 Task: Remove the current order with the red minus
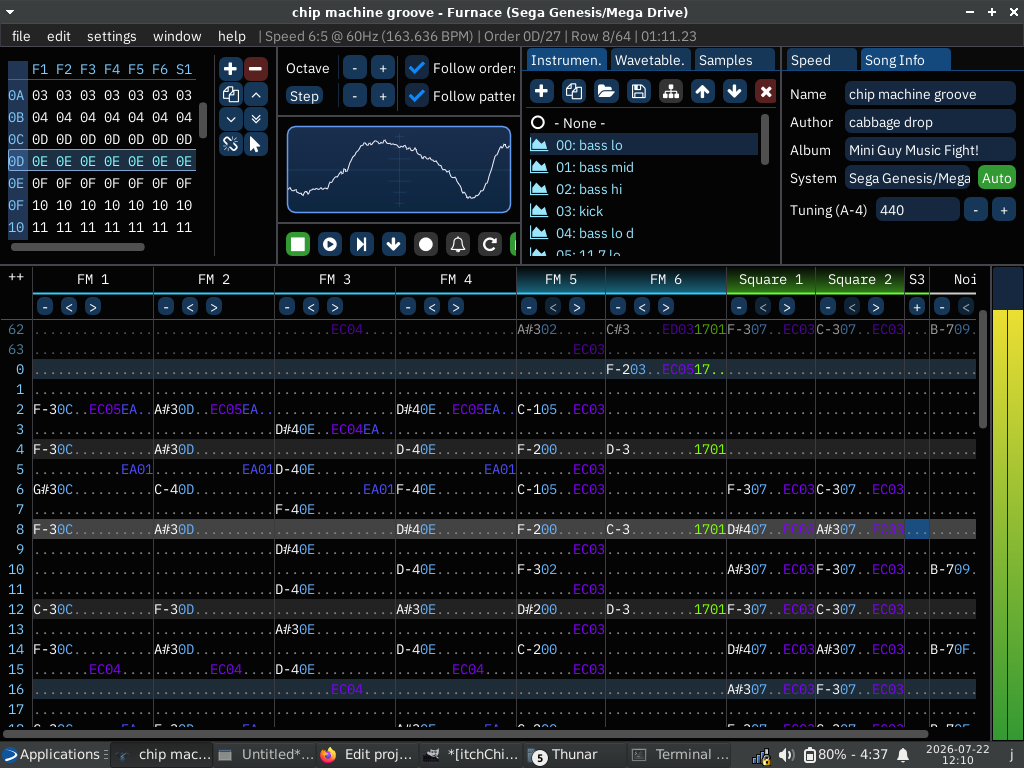(x=256, y=69)
